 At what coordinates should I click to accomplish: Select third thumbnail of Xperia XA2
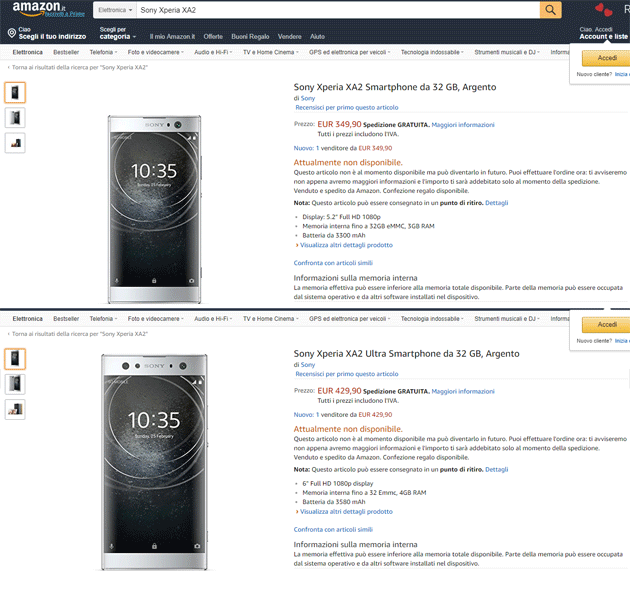(15, 142)
